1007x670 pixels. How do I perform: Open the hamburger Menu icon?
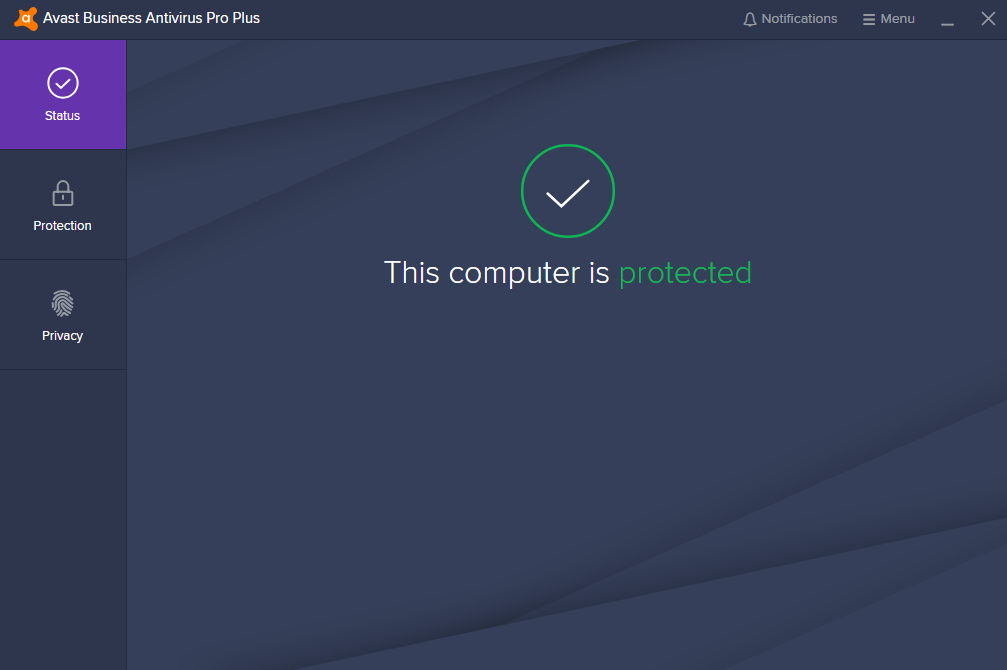[869, 19]
